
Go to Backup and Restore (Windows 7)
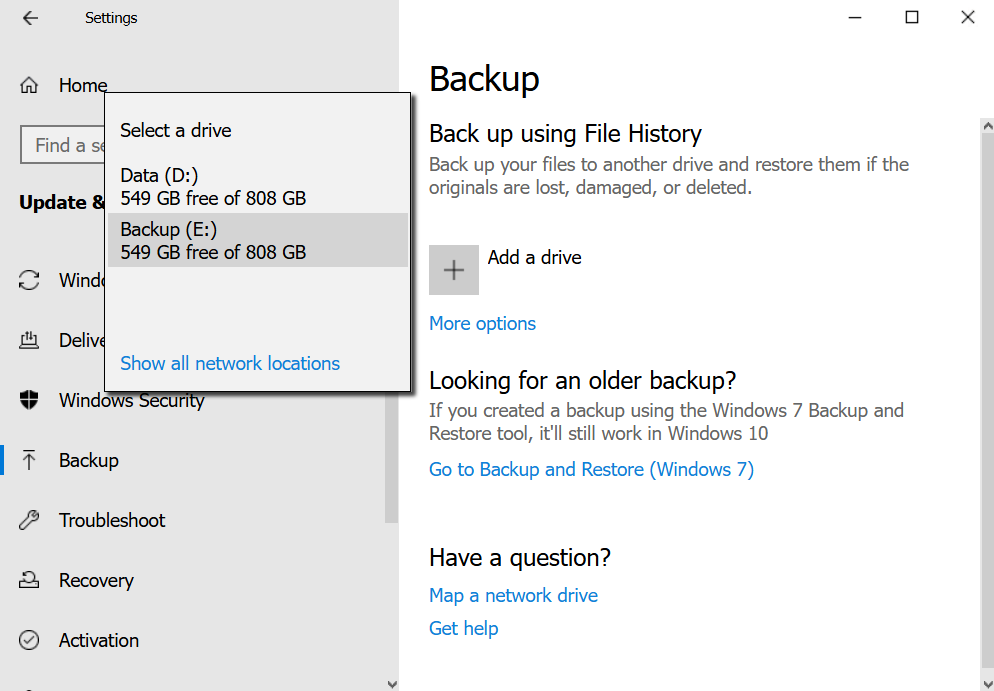pos(591,470)
